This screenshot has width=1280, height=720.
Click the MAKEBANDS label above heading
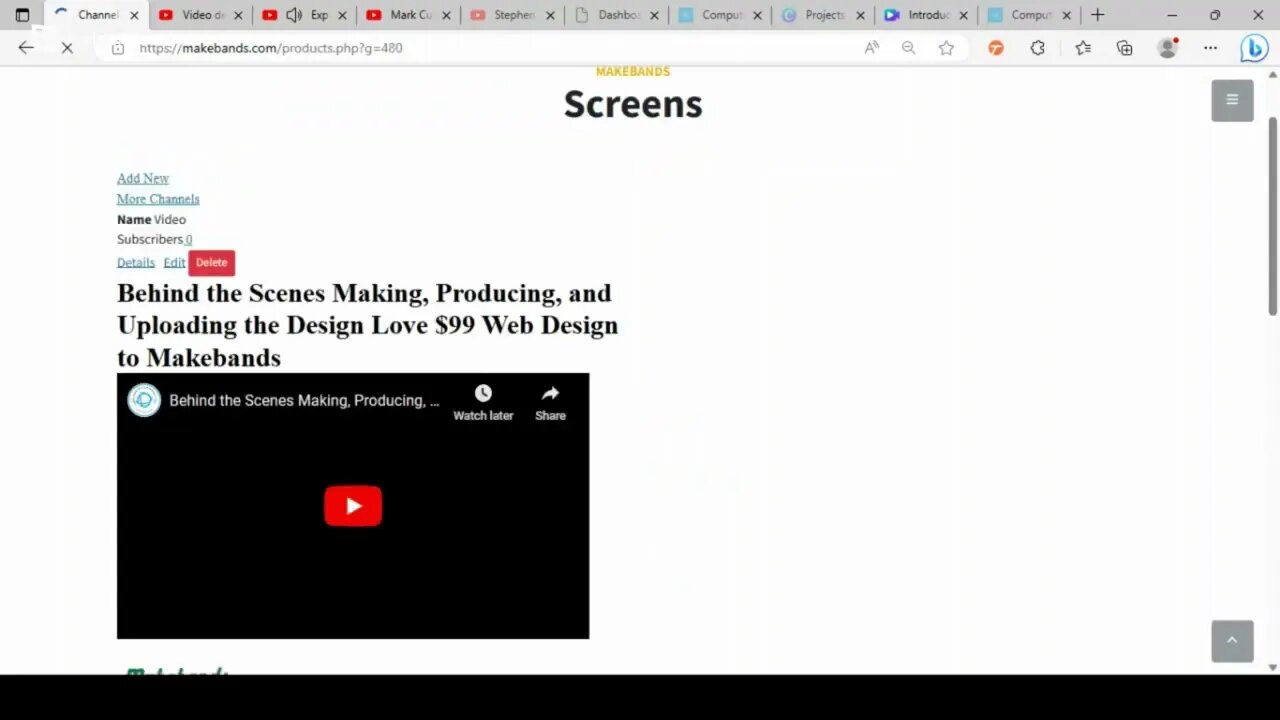coord(633,72)
